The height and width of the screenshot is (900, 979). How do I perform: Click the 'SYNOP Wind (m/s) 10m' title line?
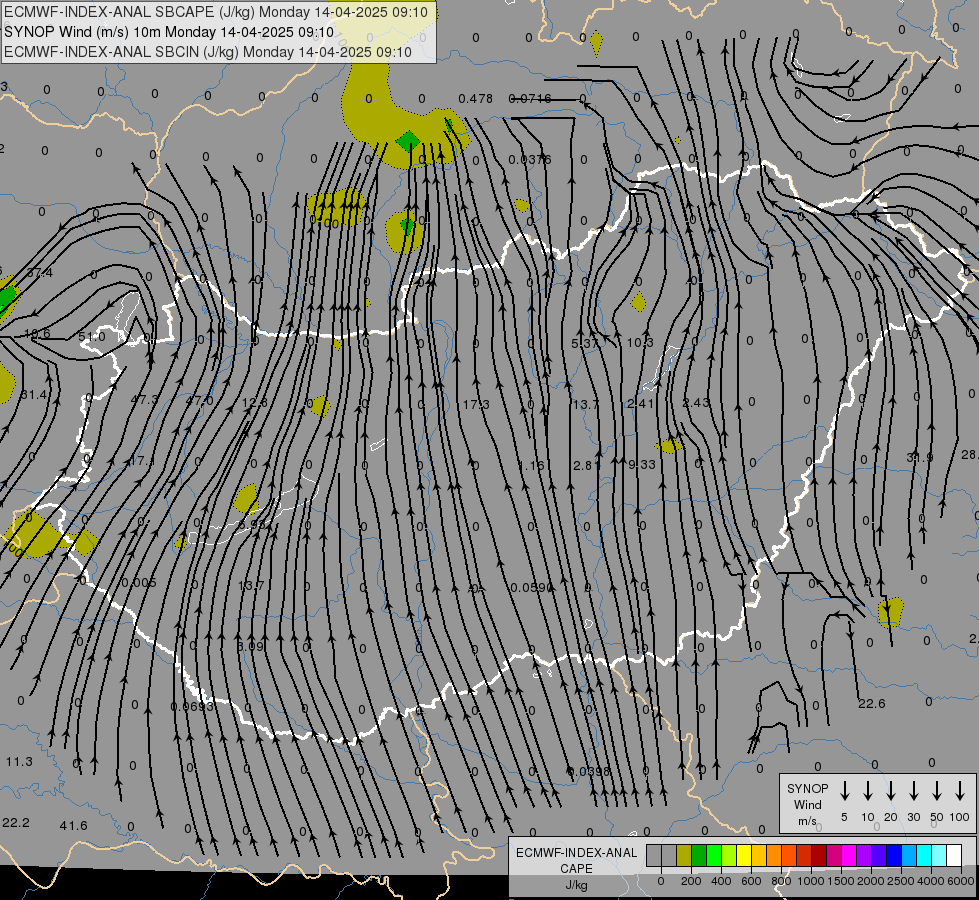tap(169, 32)
